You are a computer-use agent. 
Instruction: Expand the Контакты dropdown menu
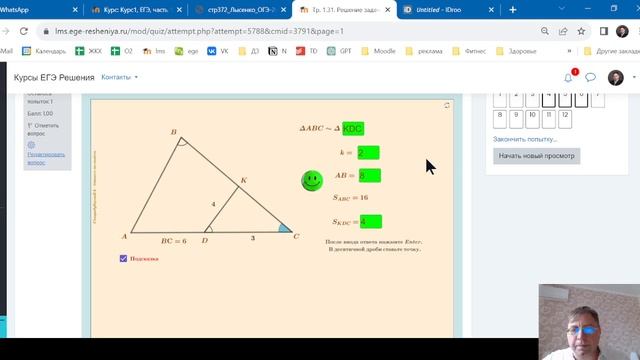119,77
